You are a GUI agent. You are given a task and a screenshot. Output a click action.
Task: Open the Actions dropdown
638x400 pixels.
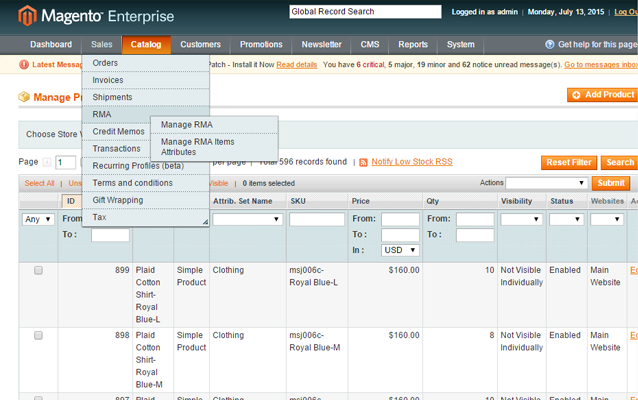545,183
